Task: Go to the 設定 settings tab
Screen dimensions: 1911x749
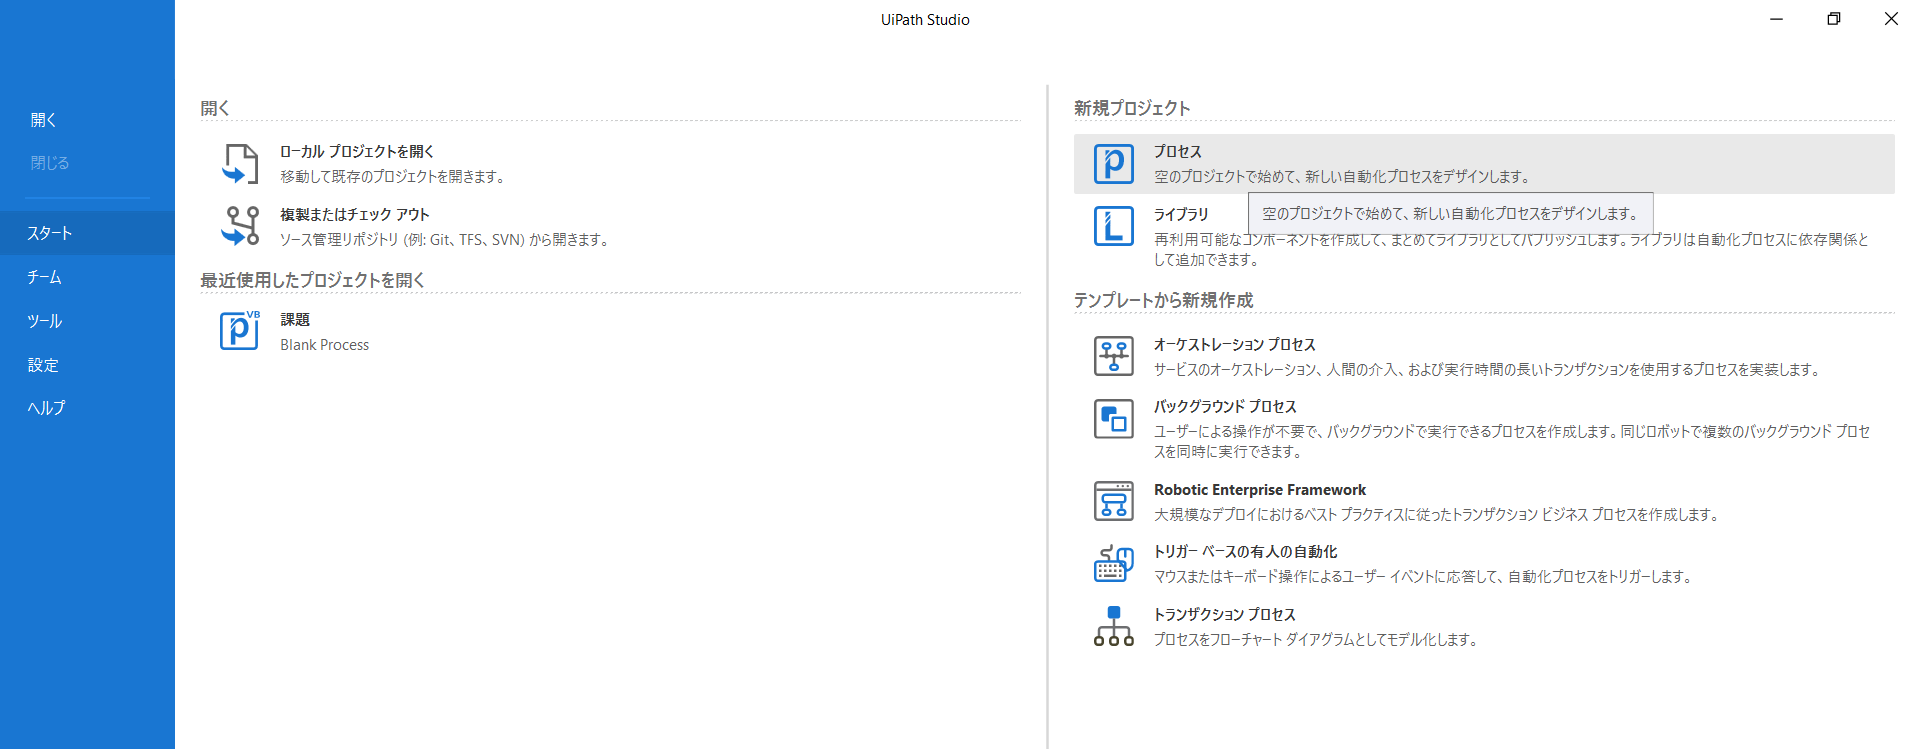Action: tap(87, 365)
